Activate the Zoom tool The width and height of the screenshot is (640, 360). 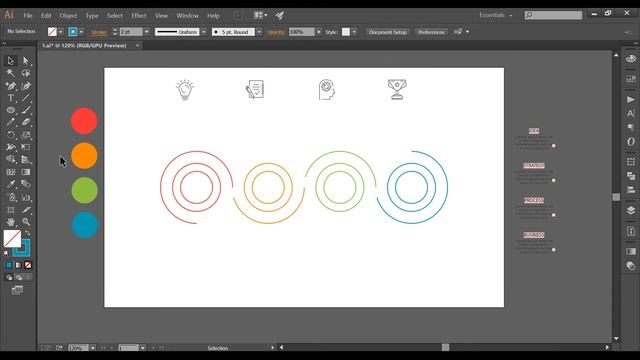coord(26,222)
